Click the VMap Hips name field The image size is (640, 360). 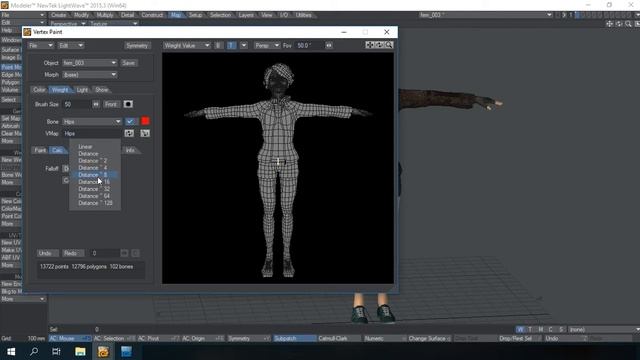click(92, 133)
